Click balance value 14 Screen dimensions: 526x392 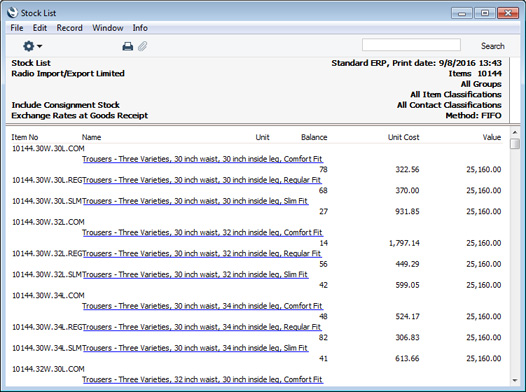pyautogui.click(x=323, y=243)
